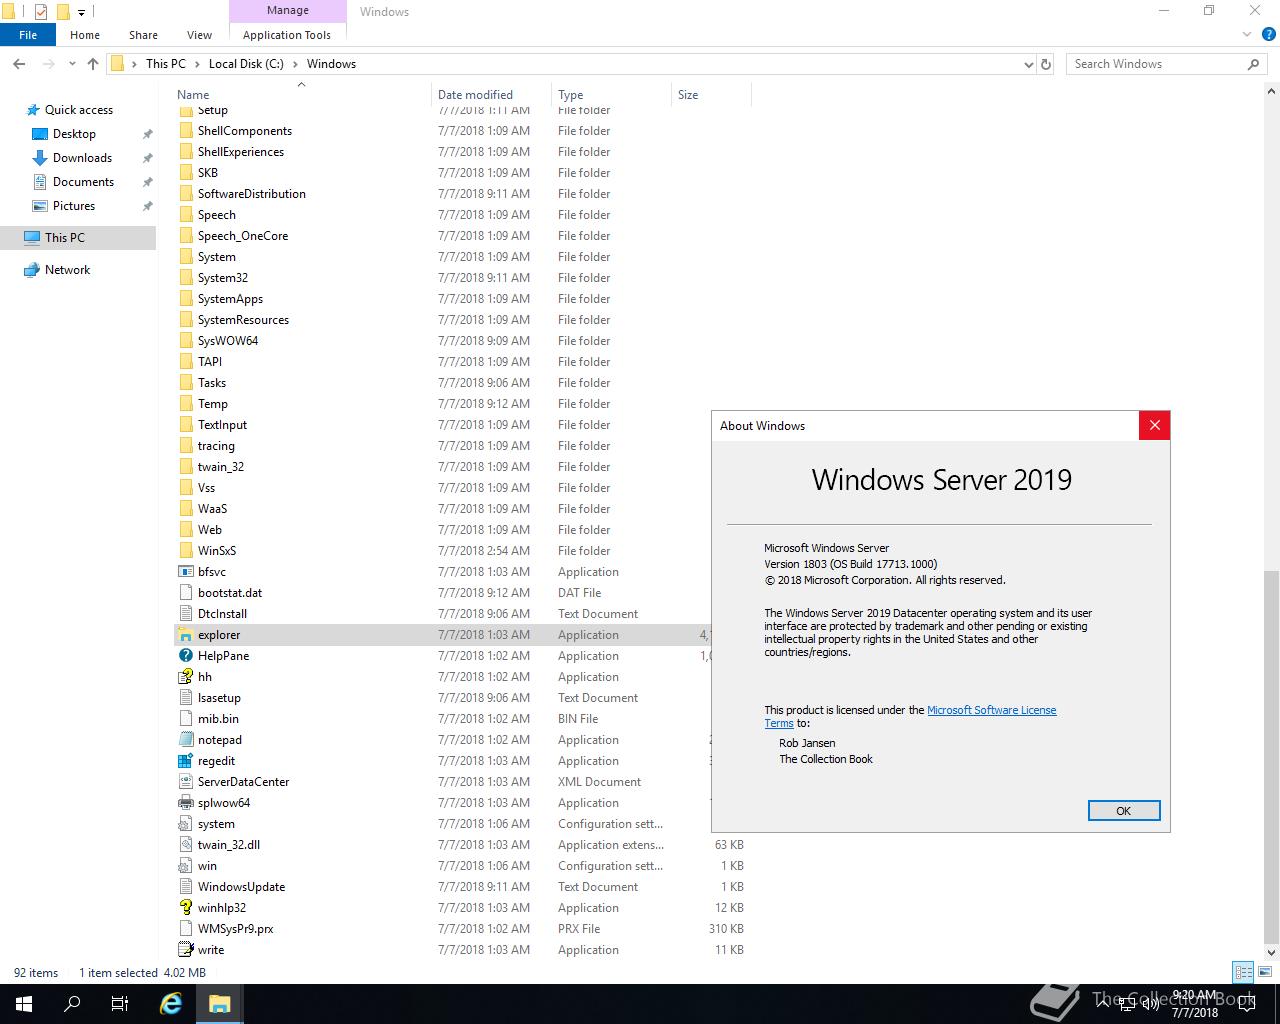Select the SysWOW64 folder
1280x1024 pixels.
[x=228, y=341]
